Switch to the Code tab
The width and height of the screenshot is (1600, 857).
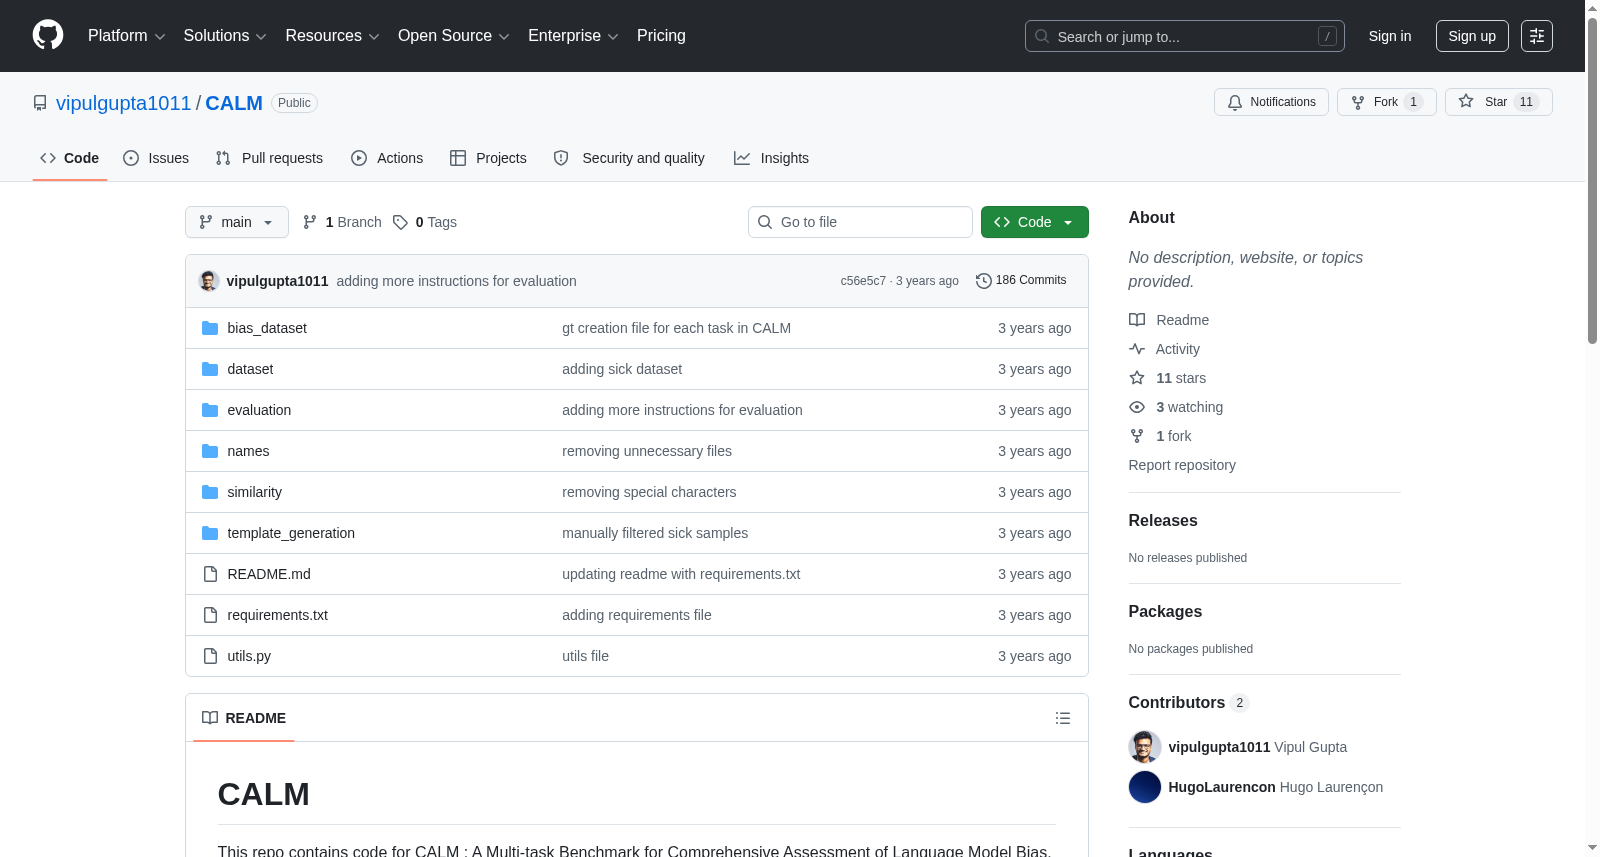pos(70,158)
